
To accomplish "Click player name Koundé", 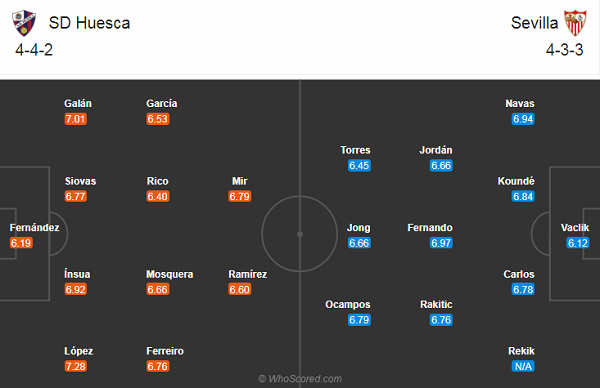I will [516, 181].
